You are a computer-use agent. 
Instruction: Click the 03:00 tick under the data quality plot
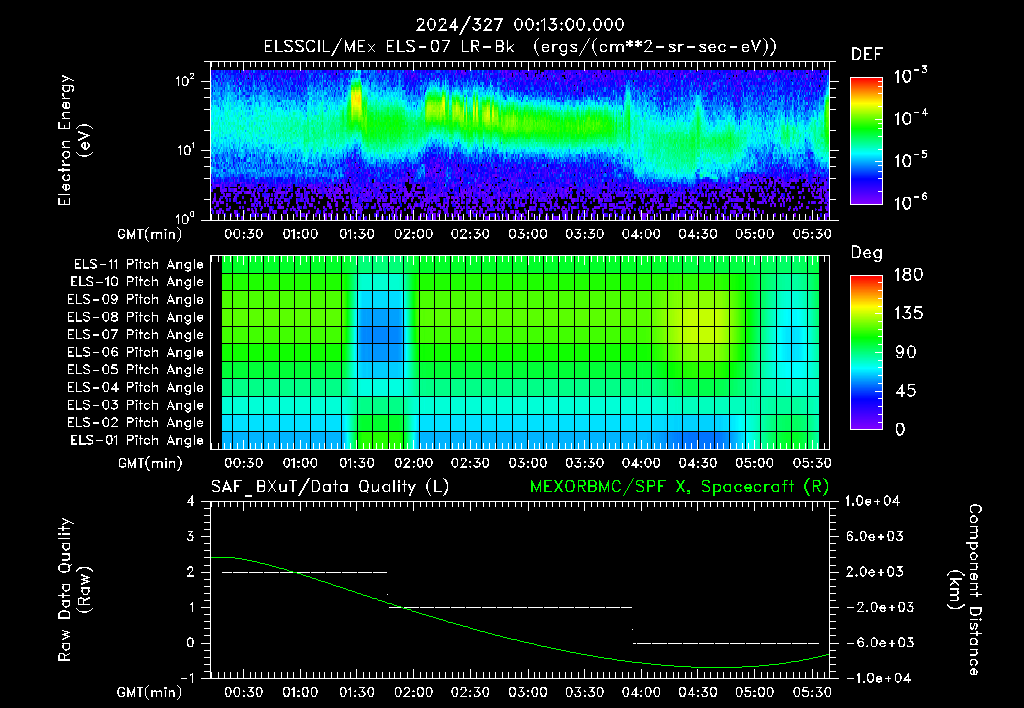527,692
